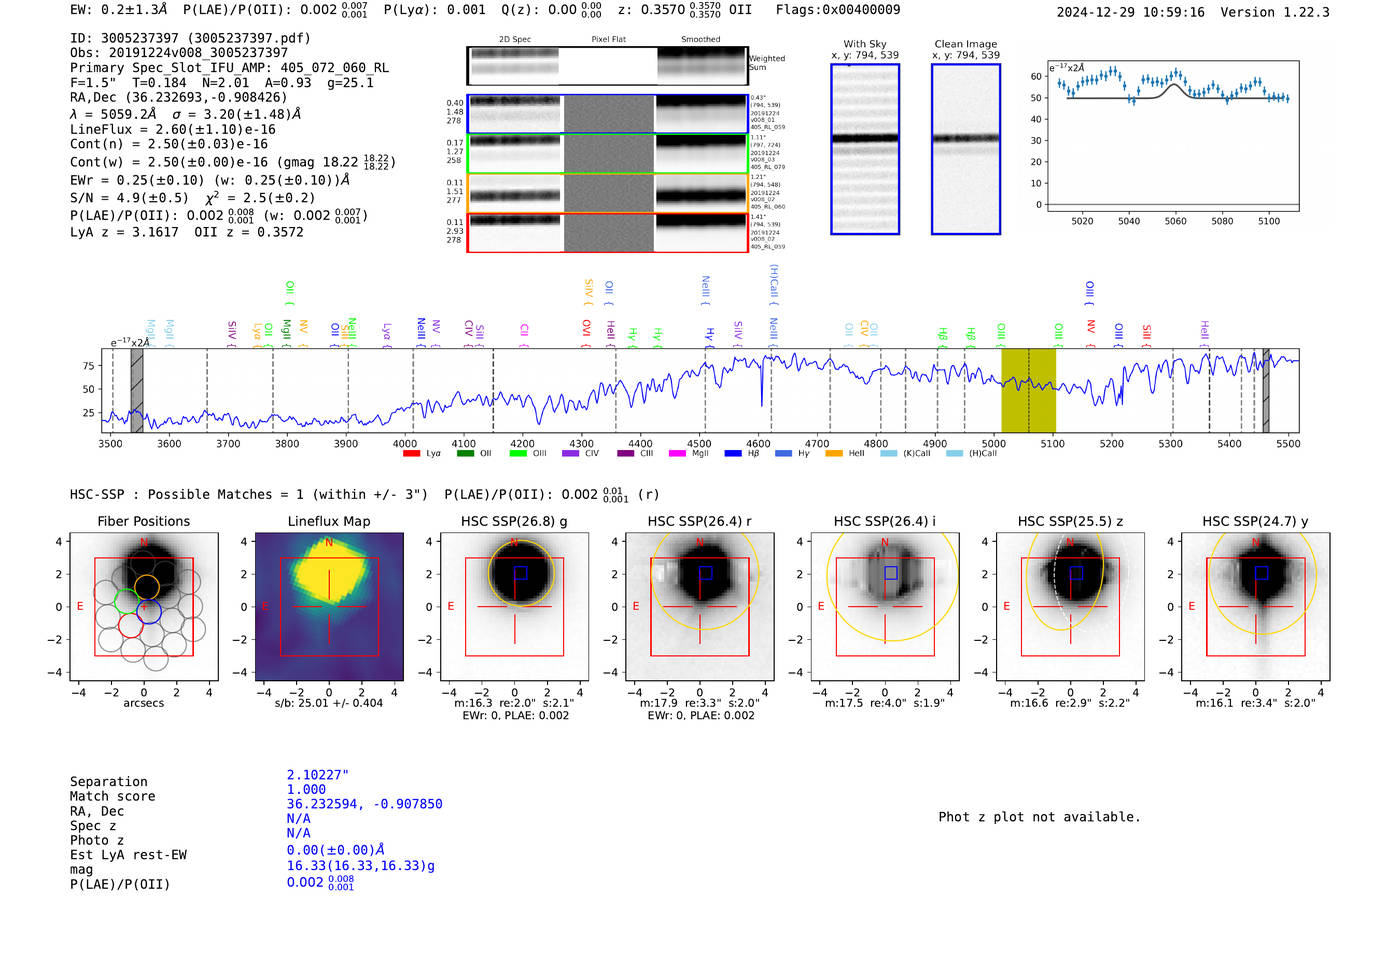
Task: Select the HSC SSP(25.5) z cutout
Action: [1070, 607]
